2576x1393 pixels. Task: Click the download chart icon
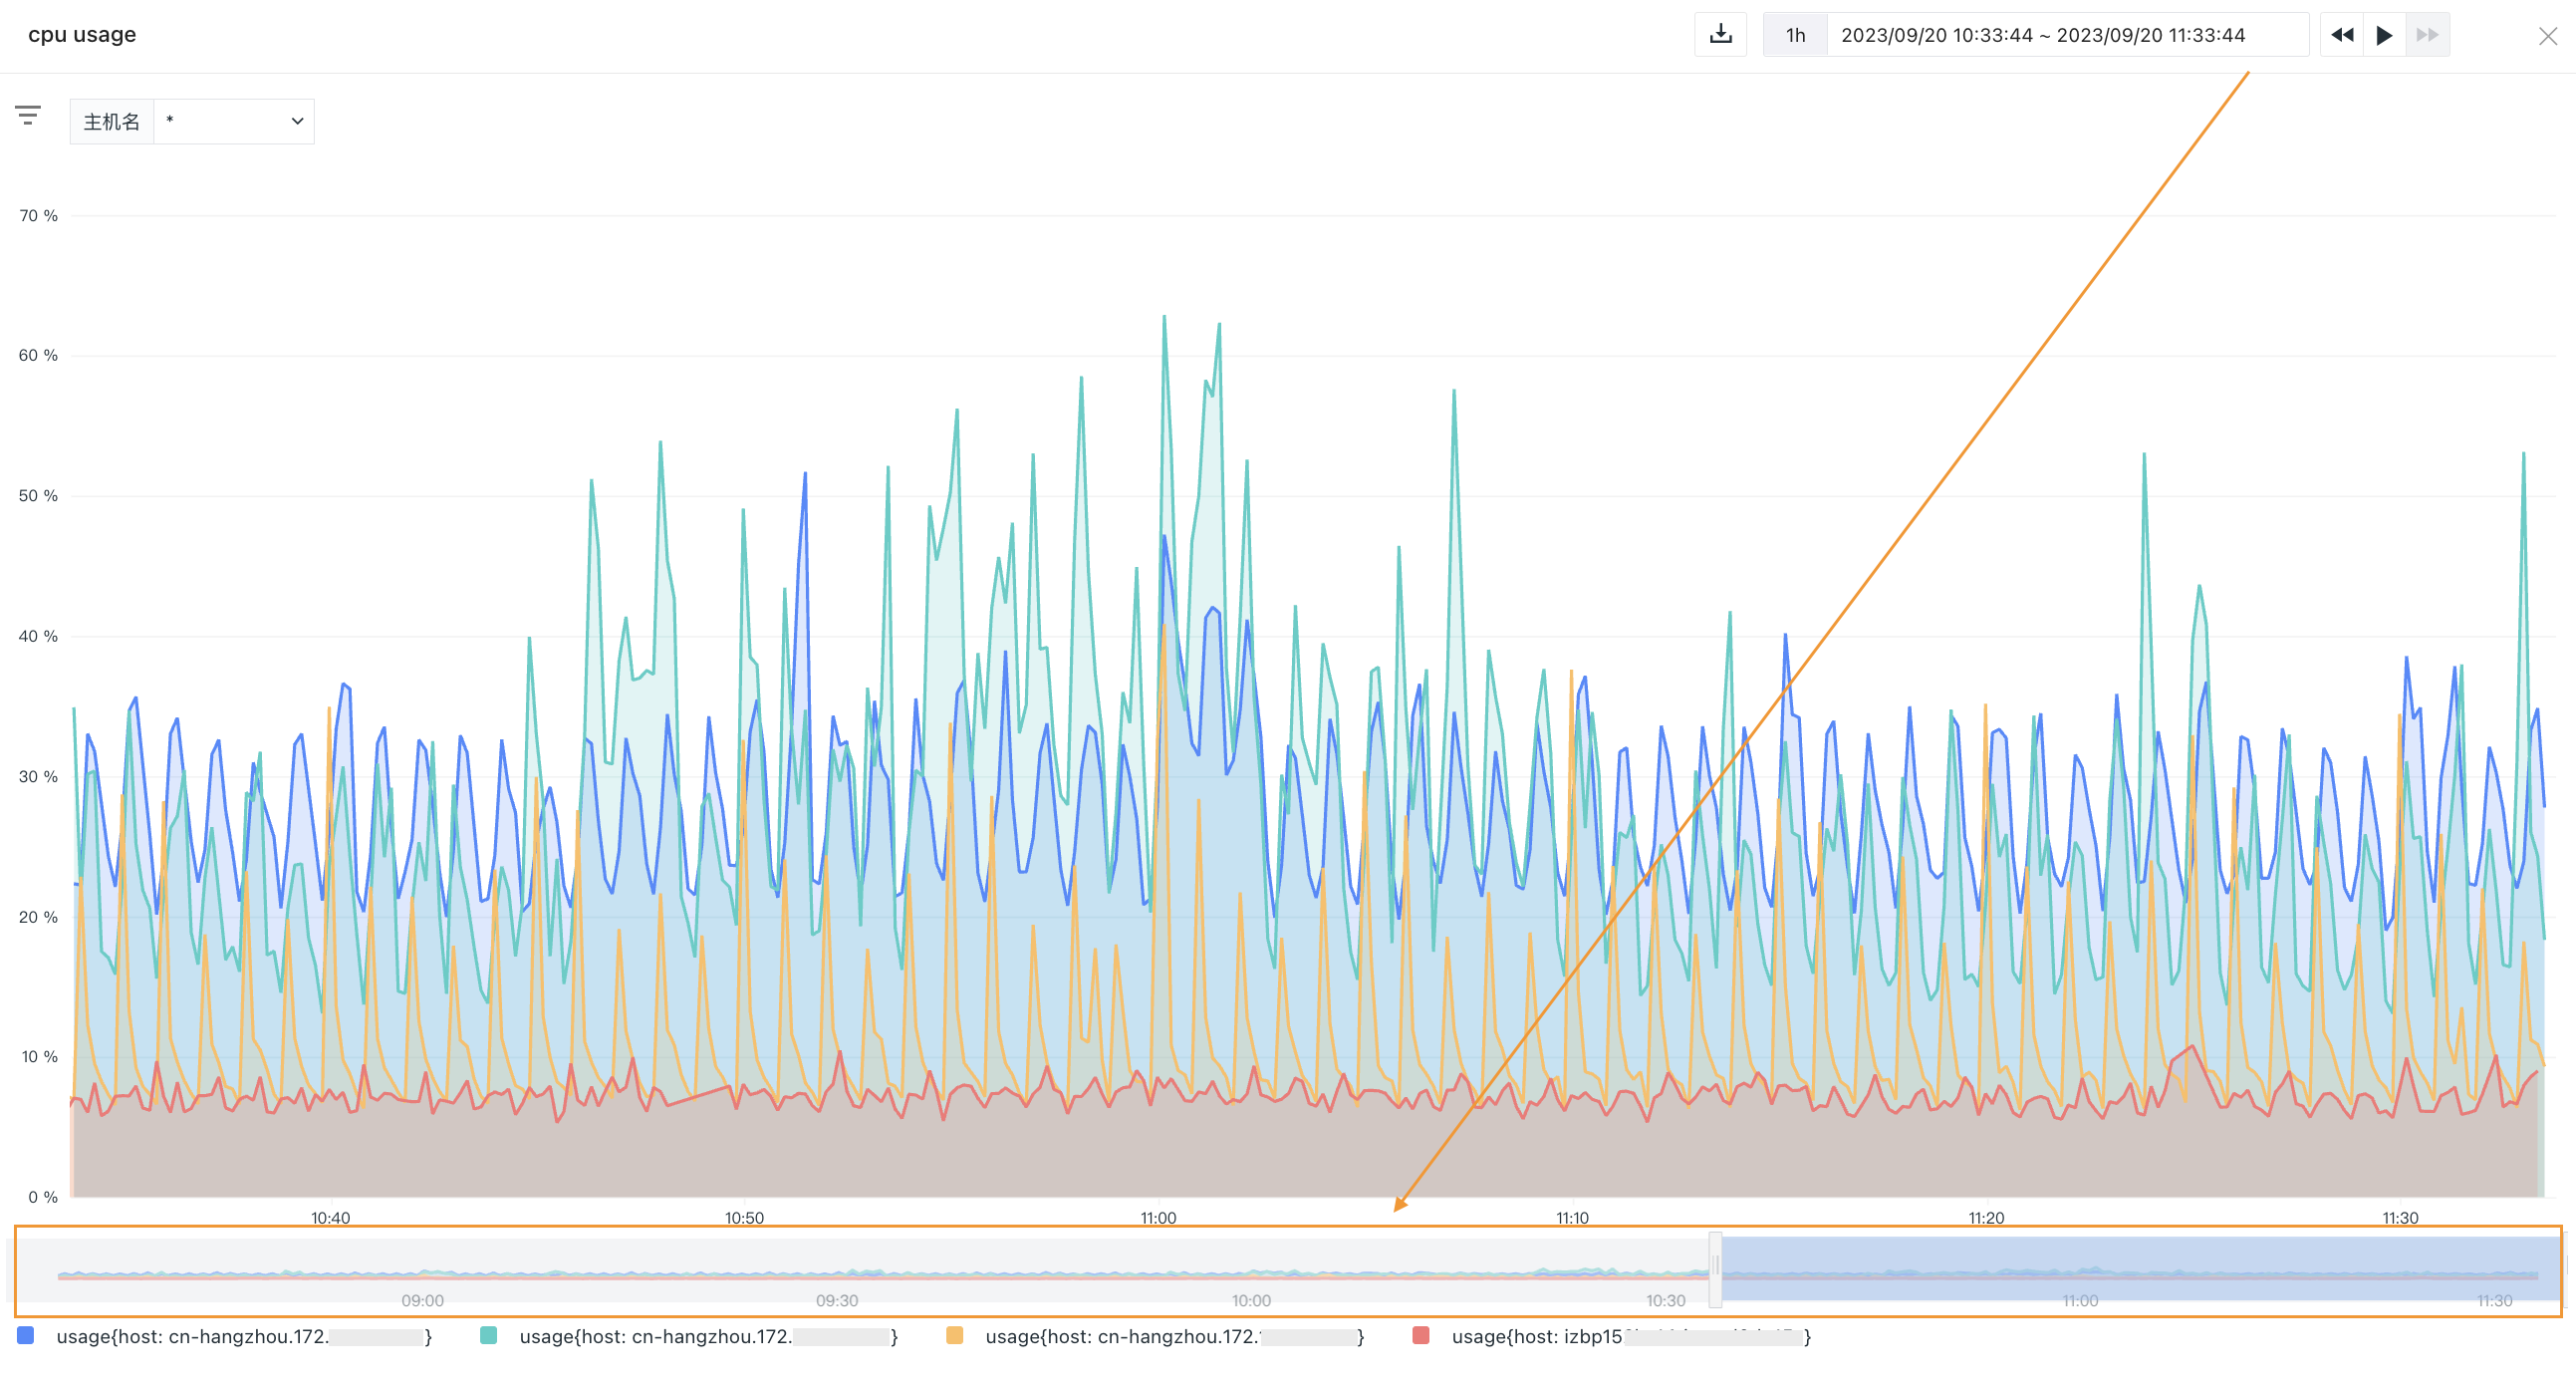point(1720,35)
